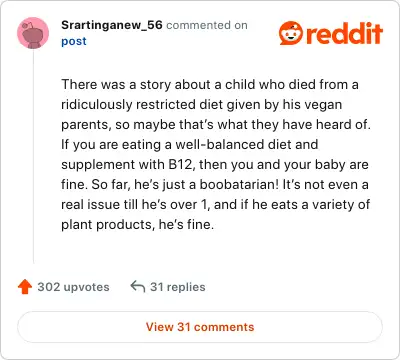Click the comment body text

[x=216, y=154]
